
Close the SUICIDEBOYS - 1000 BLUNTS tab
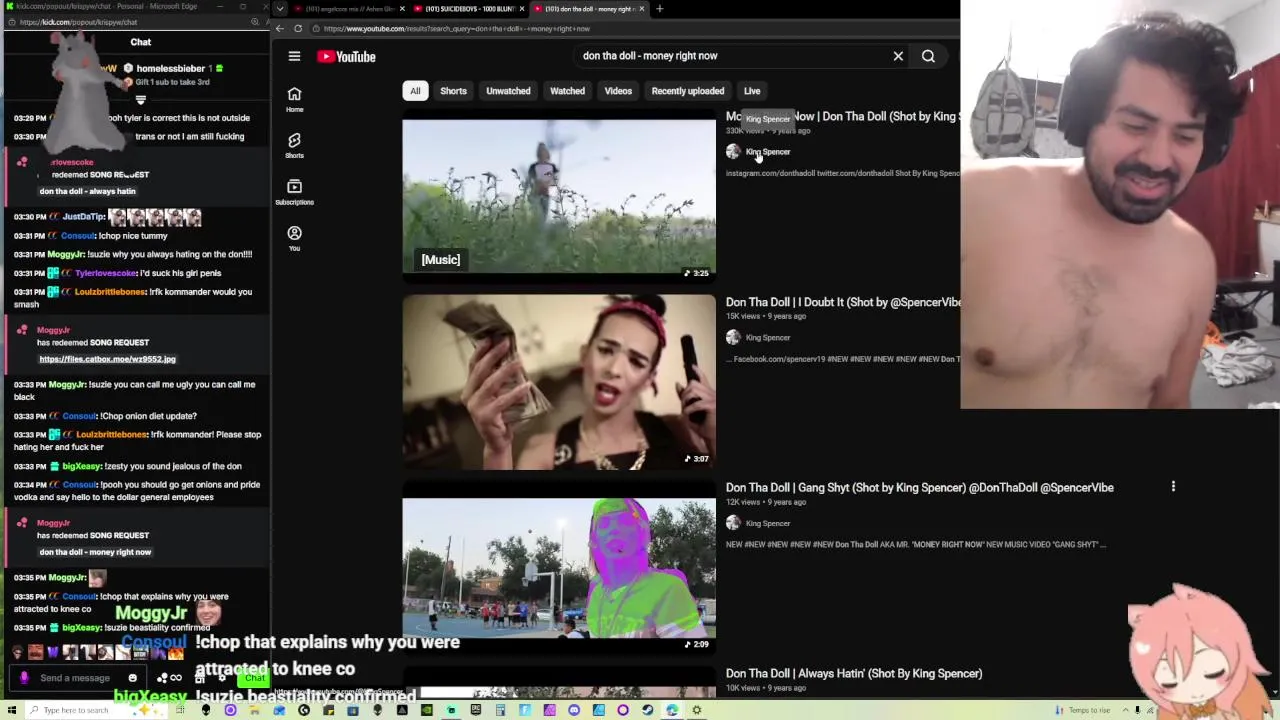[522, 9]
